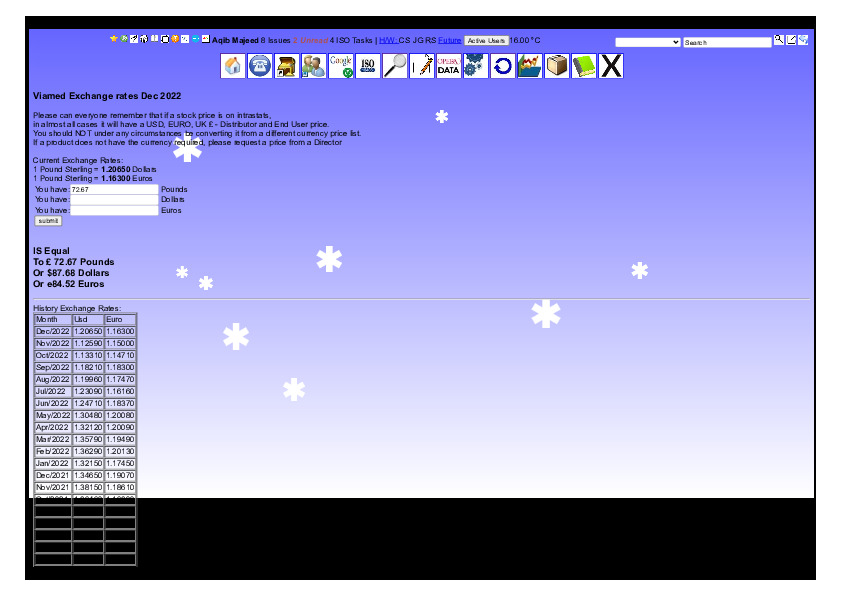842x595 pixels.
Task: Open the dropdown left of Search box
Action: coord(648,42)
